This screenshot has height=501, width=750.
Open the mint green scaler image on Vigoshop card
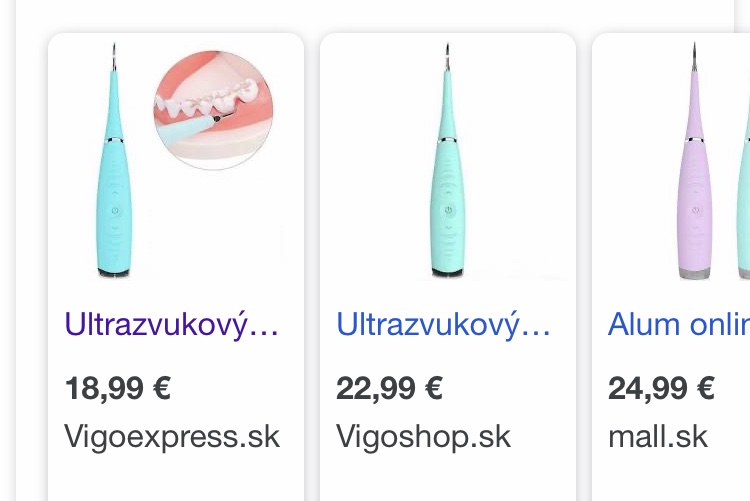coord(448,160)
